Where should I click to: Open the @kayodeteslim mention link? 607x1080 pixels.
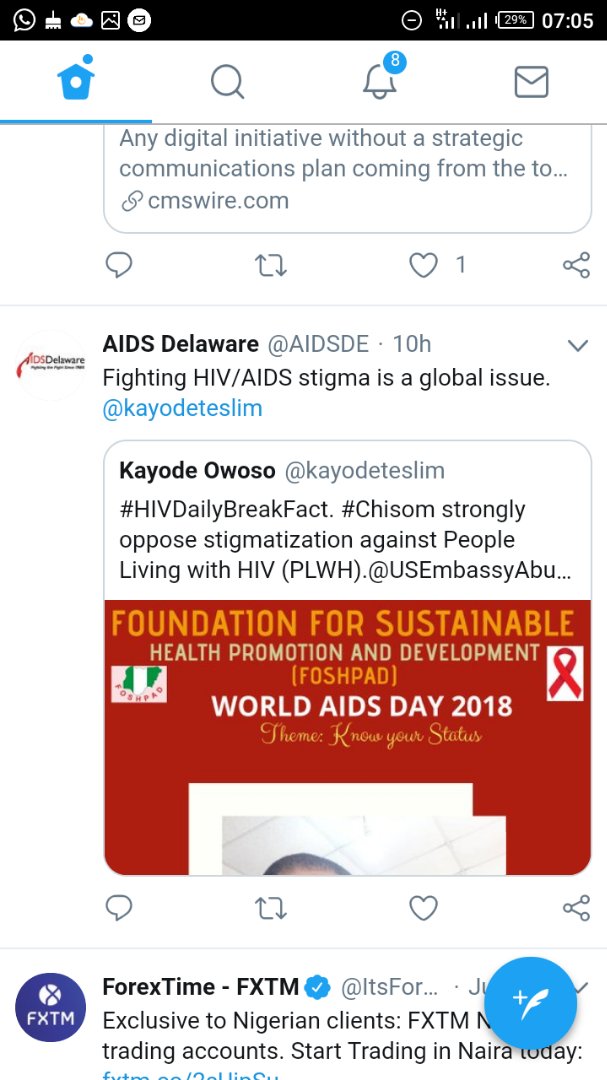click(x=182, y=408)
